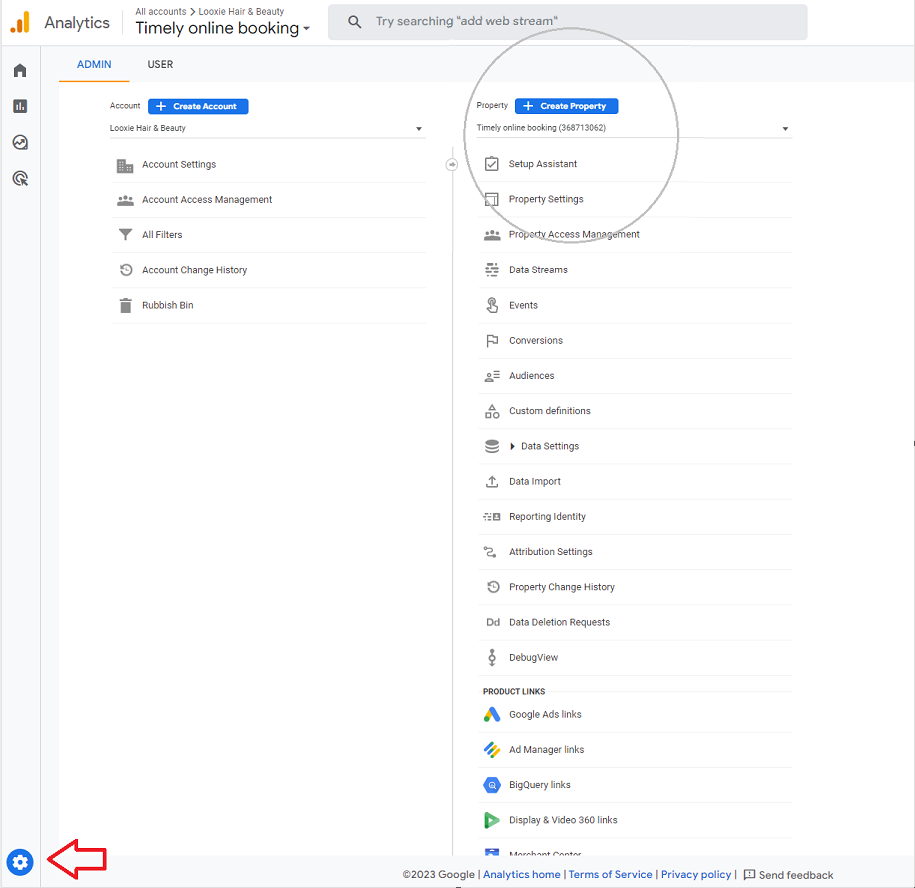Viewport: 915px width, 888px height.
Task: Click the Google Analytics logo
Action: click(x=20, y=23)
